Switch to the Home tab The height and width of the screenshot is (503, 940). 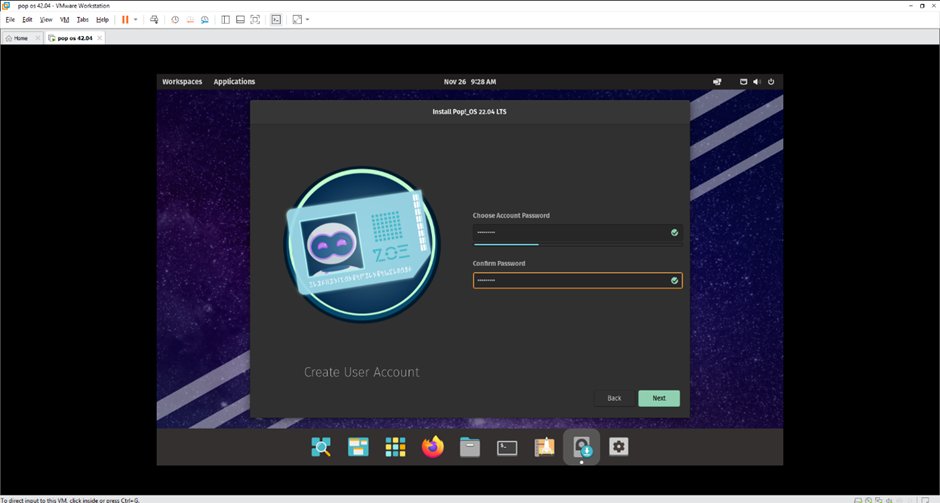(20, 38)
